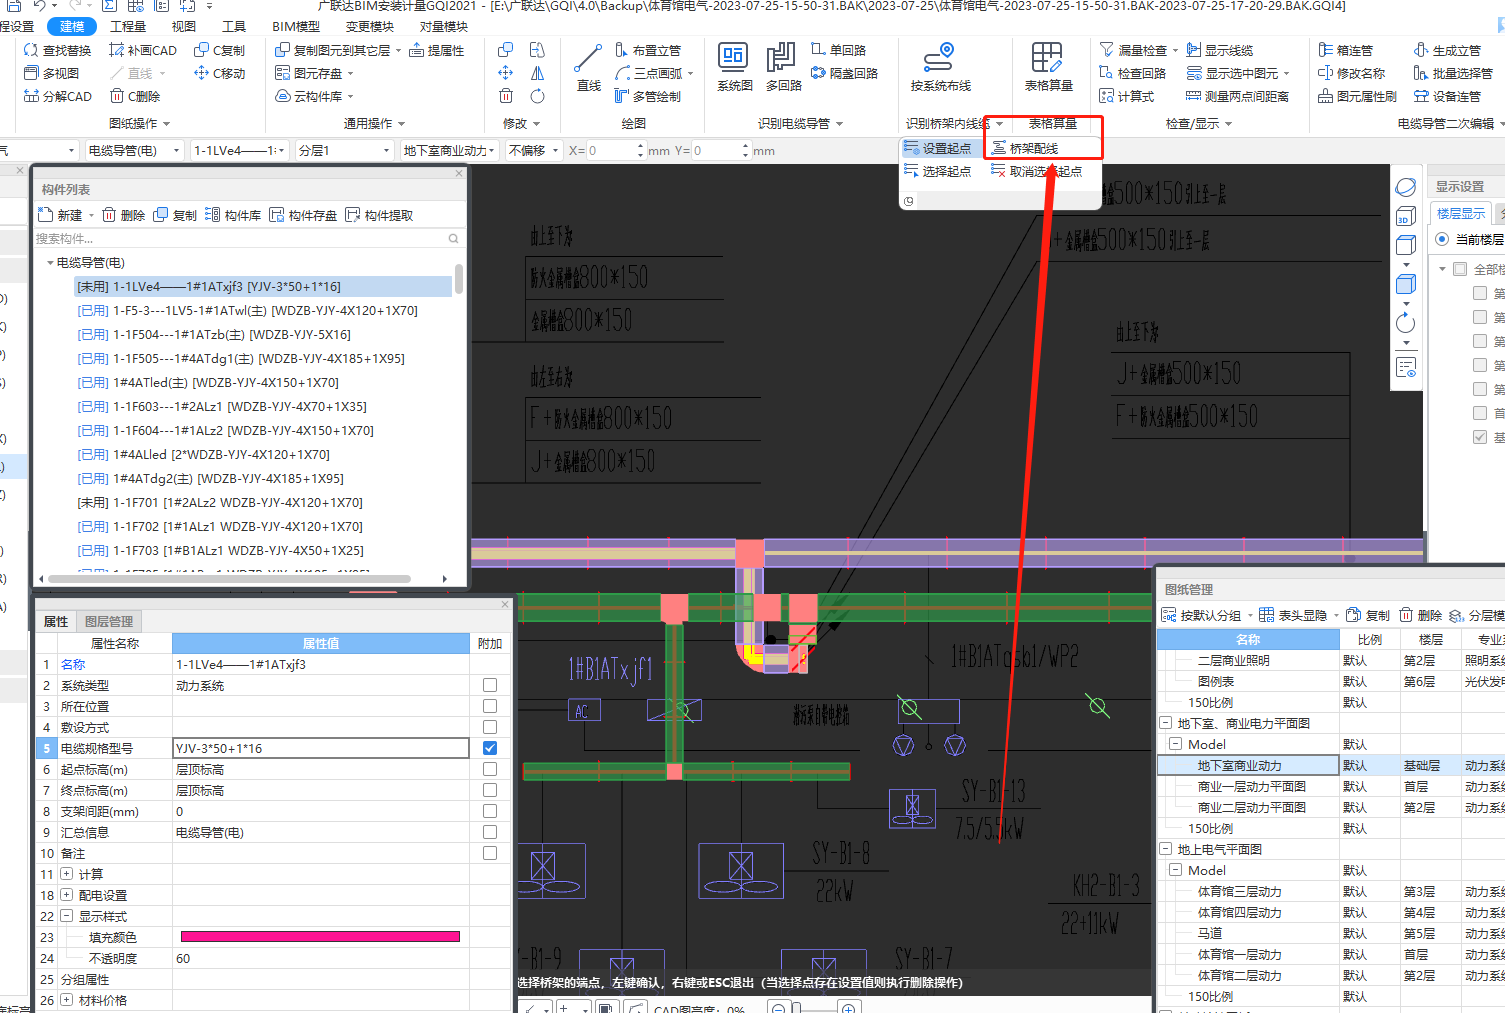Click 按默认分组 in 图纸管理 panel
The width and height of the screenshot is (1505, 1013).
click(1201, 615)
